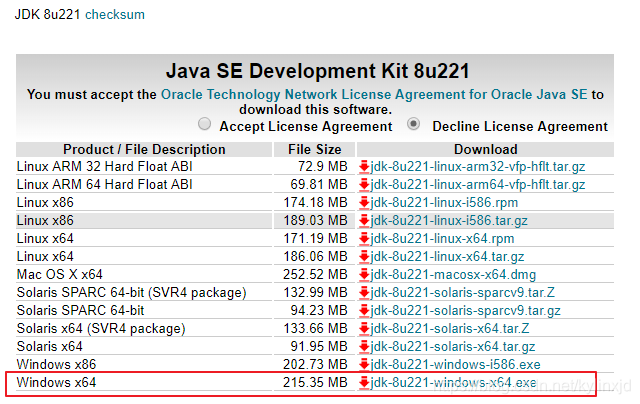This screenshot has height=404, width=640.
Task: Click the 174.18 MB file size value
Action: 316,203
